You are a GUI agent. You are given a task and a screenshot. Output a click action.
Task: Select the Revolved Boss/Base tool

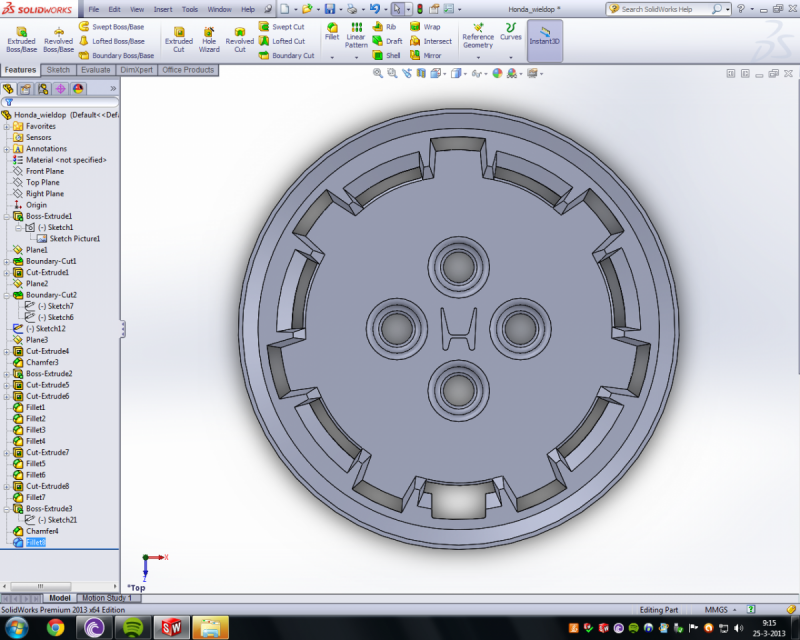coord(58,40)
